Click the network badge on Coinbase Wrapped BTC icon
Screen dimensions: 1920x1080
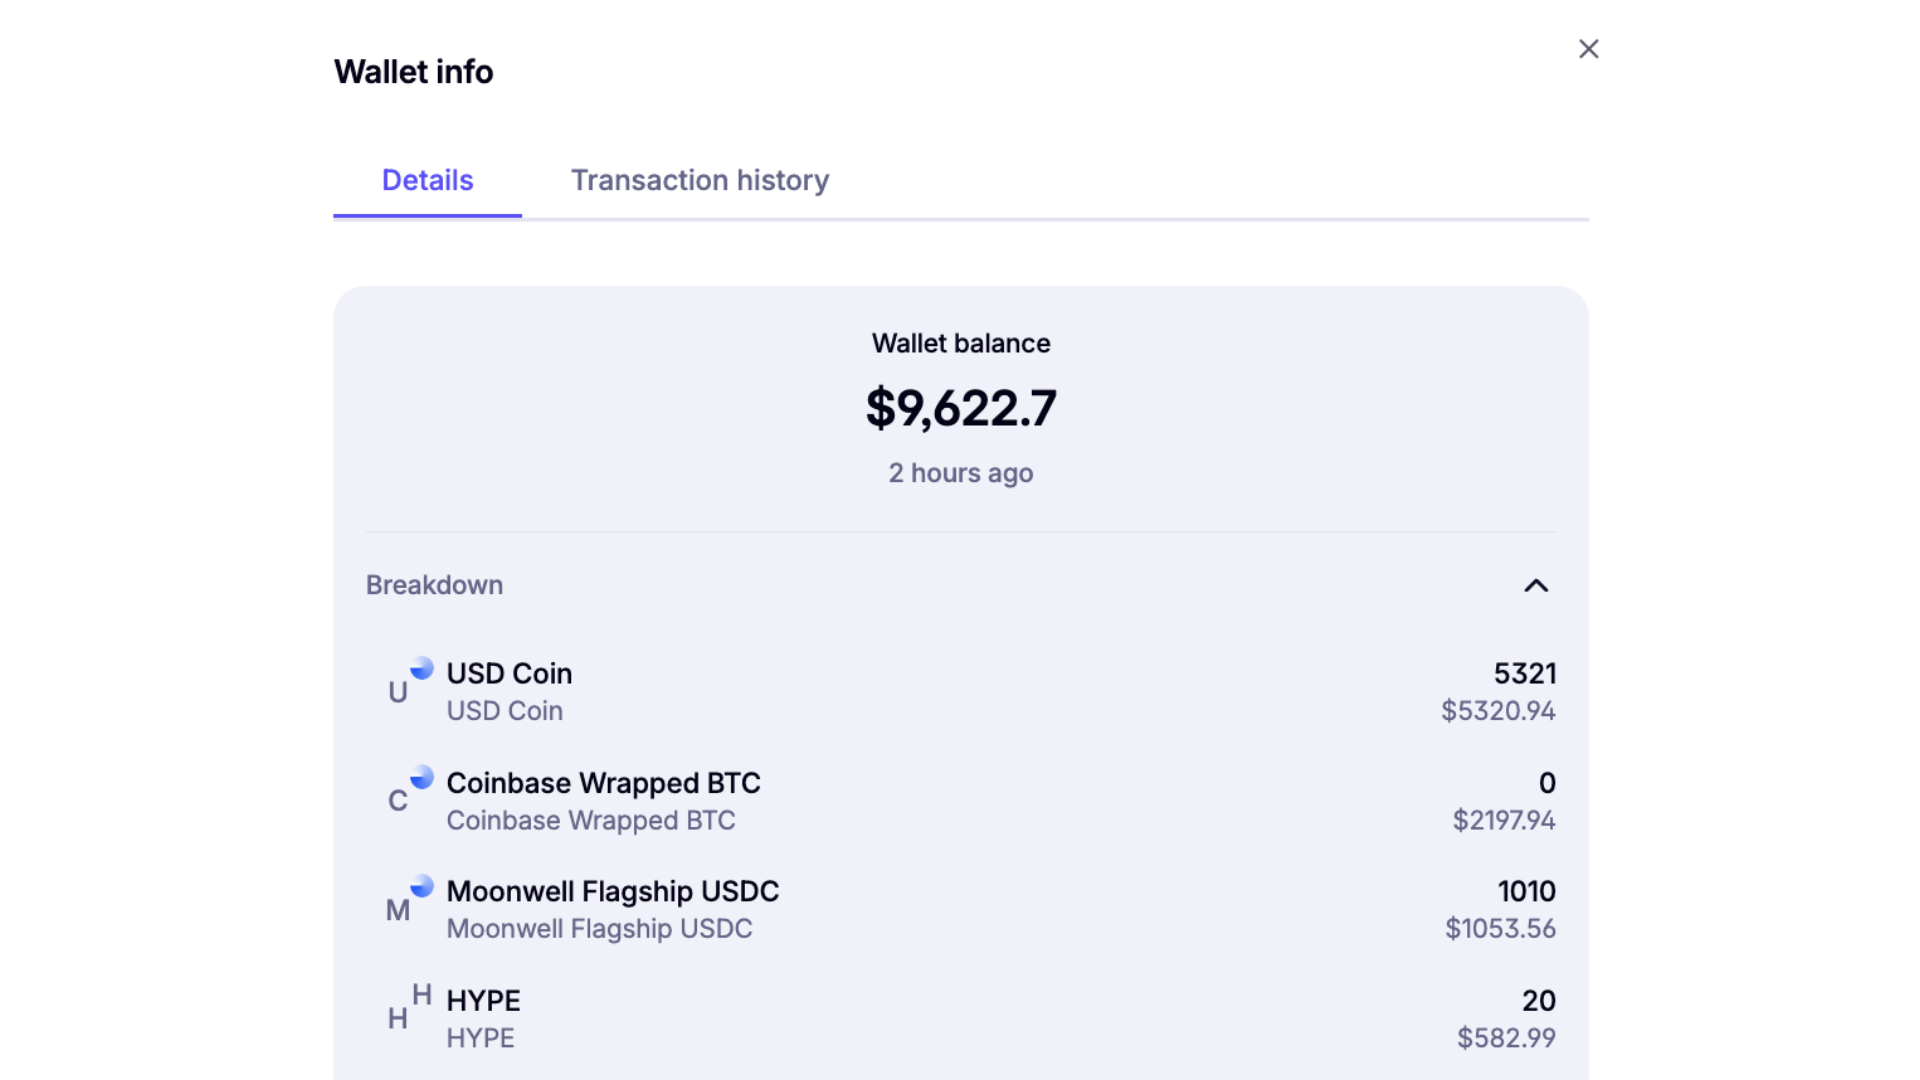[423, 776]
